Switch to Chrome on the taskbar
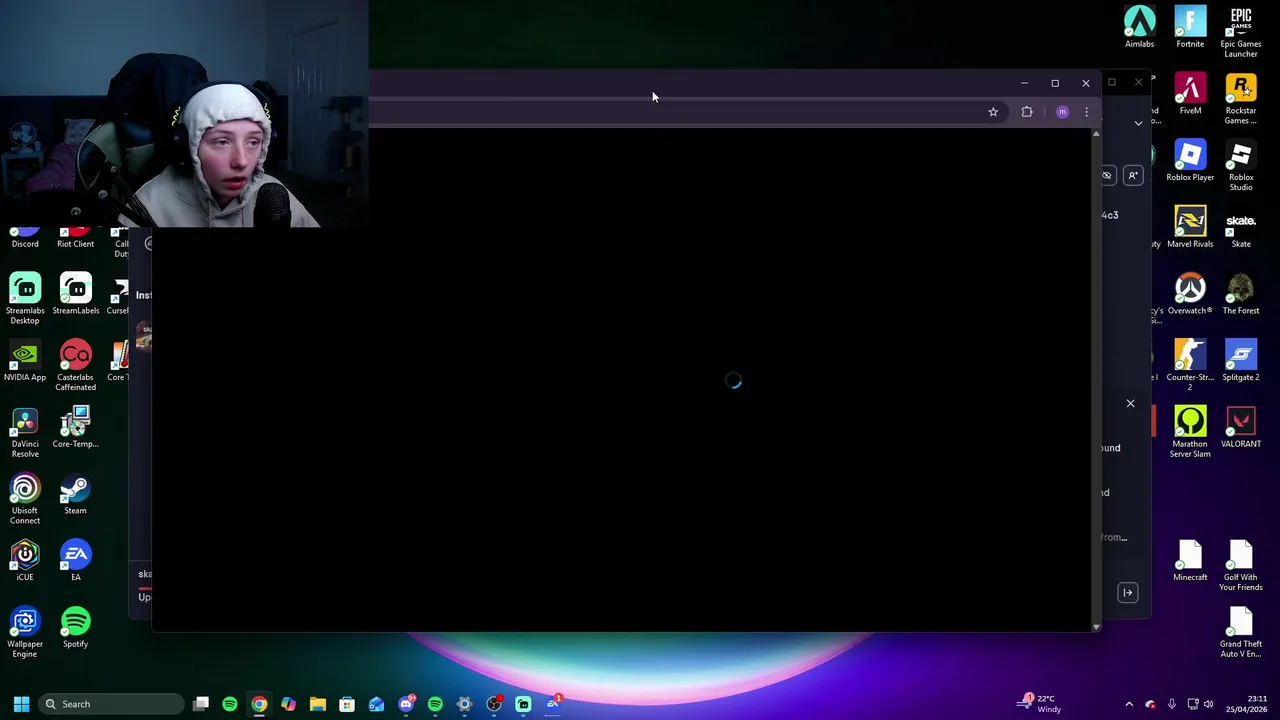The image size is (1280, 720). click(x=259, y=704)
